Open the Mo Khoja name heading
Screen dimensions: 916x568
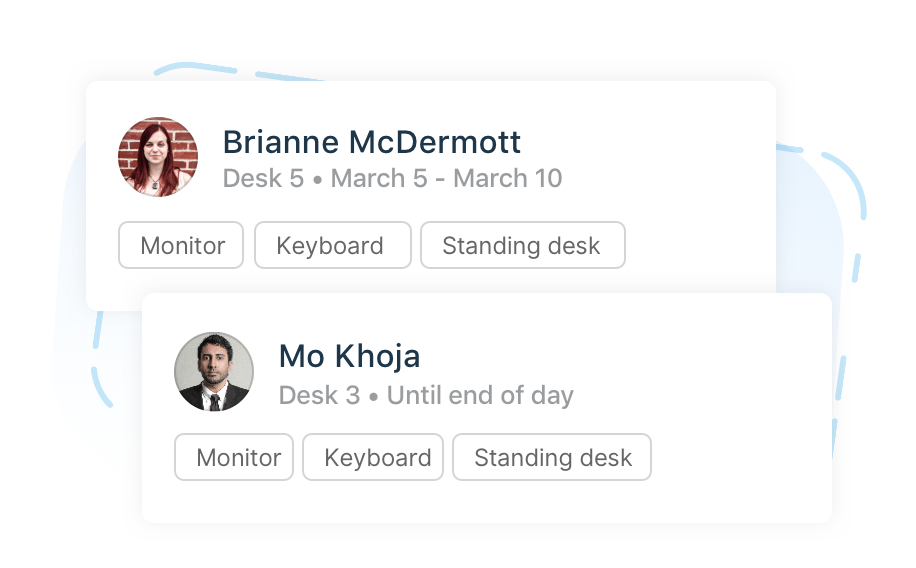click(x=349, y=356)
